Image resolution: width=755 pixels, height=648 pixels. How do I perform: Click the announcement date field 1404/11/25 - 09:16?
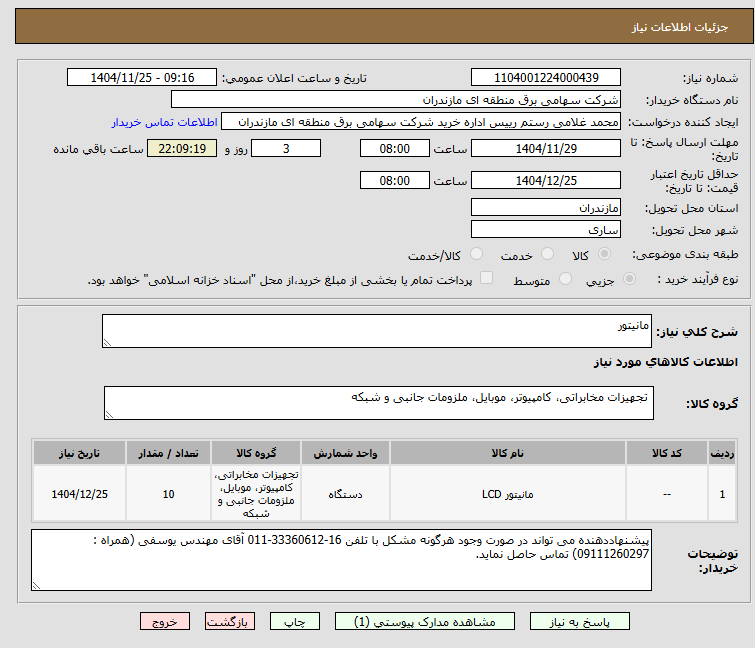142,78
